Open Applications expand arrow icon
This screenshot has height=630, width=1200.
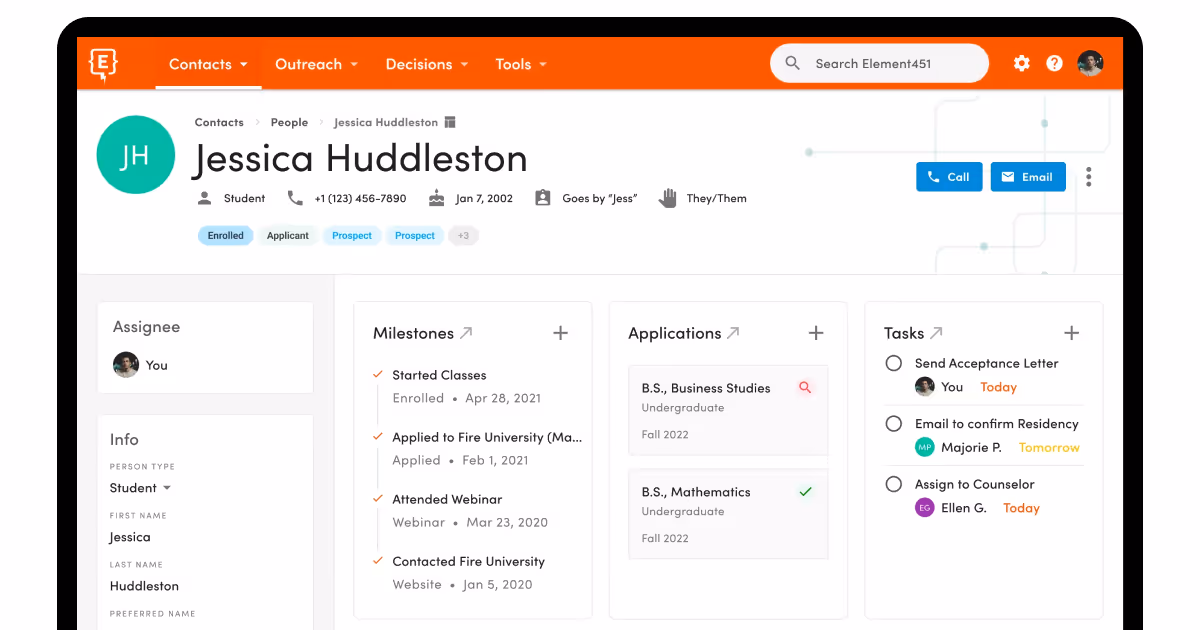click(x=733, y=333)
